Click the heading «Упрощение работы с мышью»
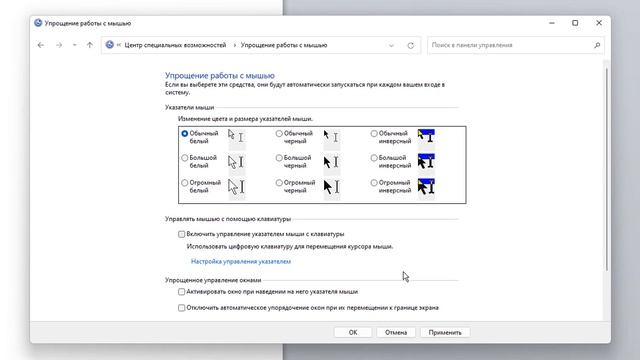Screen dimensions: 640x360 point(220,76)
